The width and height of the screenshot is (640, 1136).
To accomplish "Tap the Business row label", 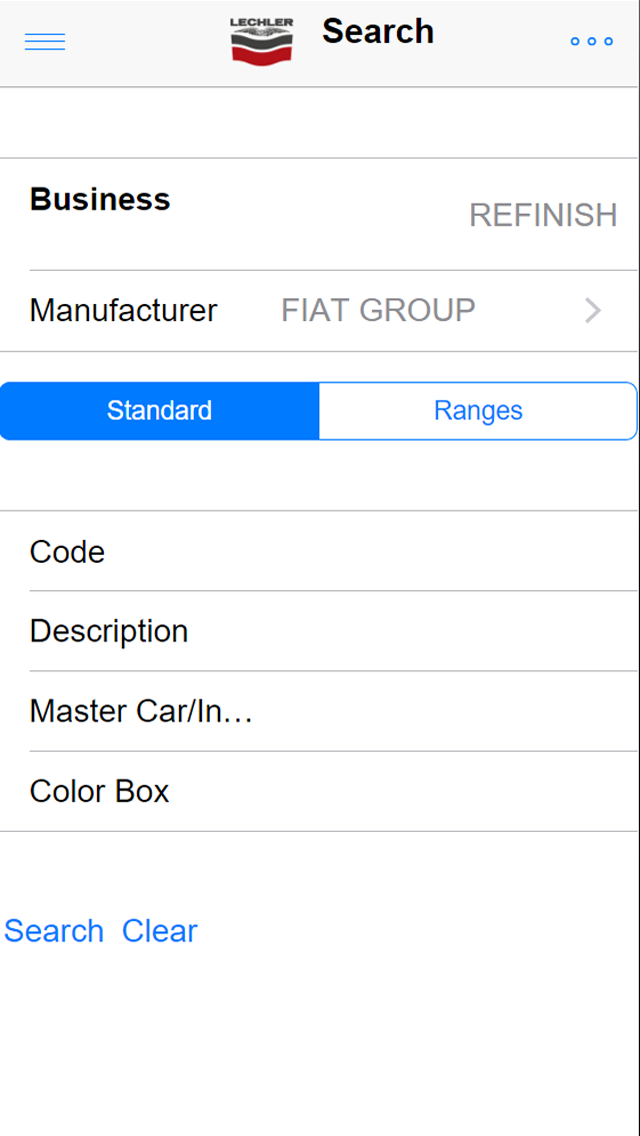I will tap(100, 199).
